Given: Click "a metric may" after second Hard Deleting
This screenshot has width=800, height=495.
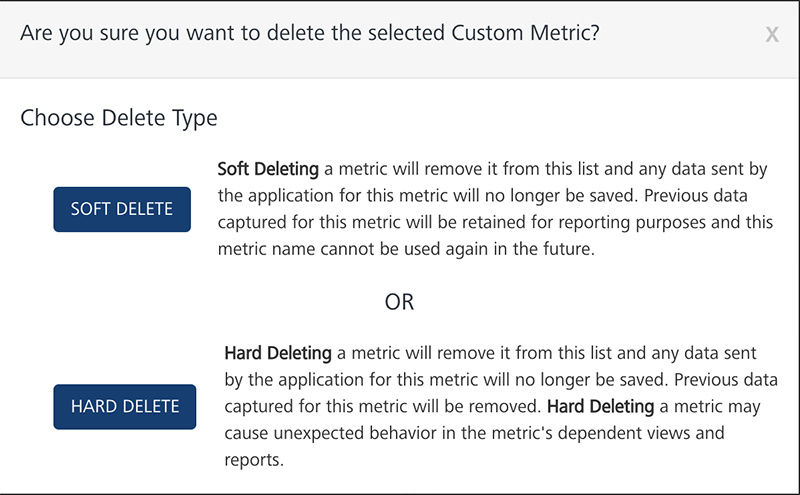Looking at the screenshot, I should point(708,407).
